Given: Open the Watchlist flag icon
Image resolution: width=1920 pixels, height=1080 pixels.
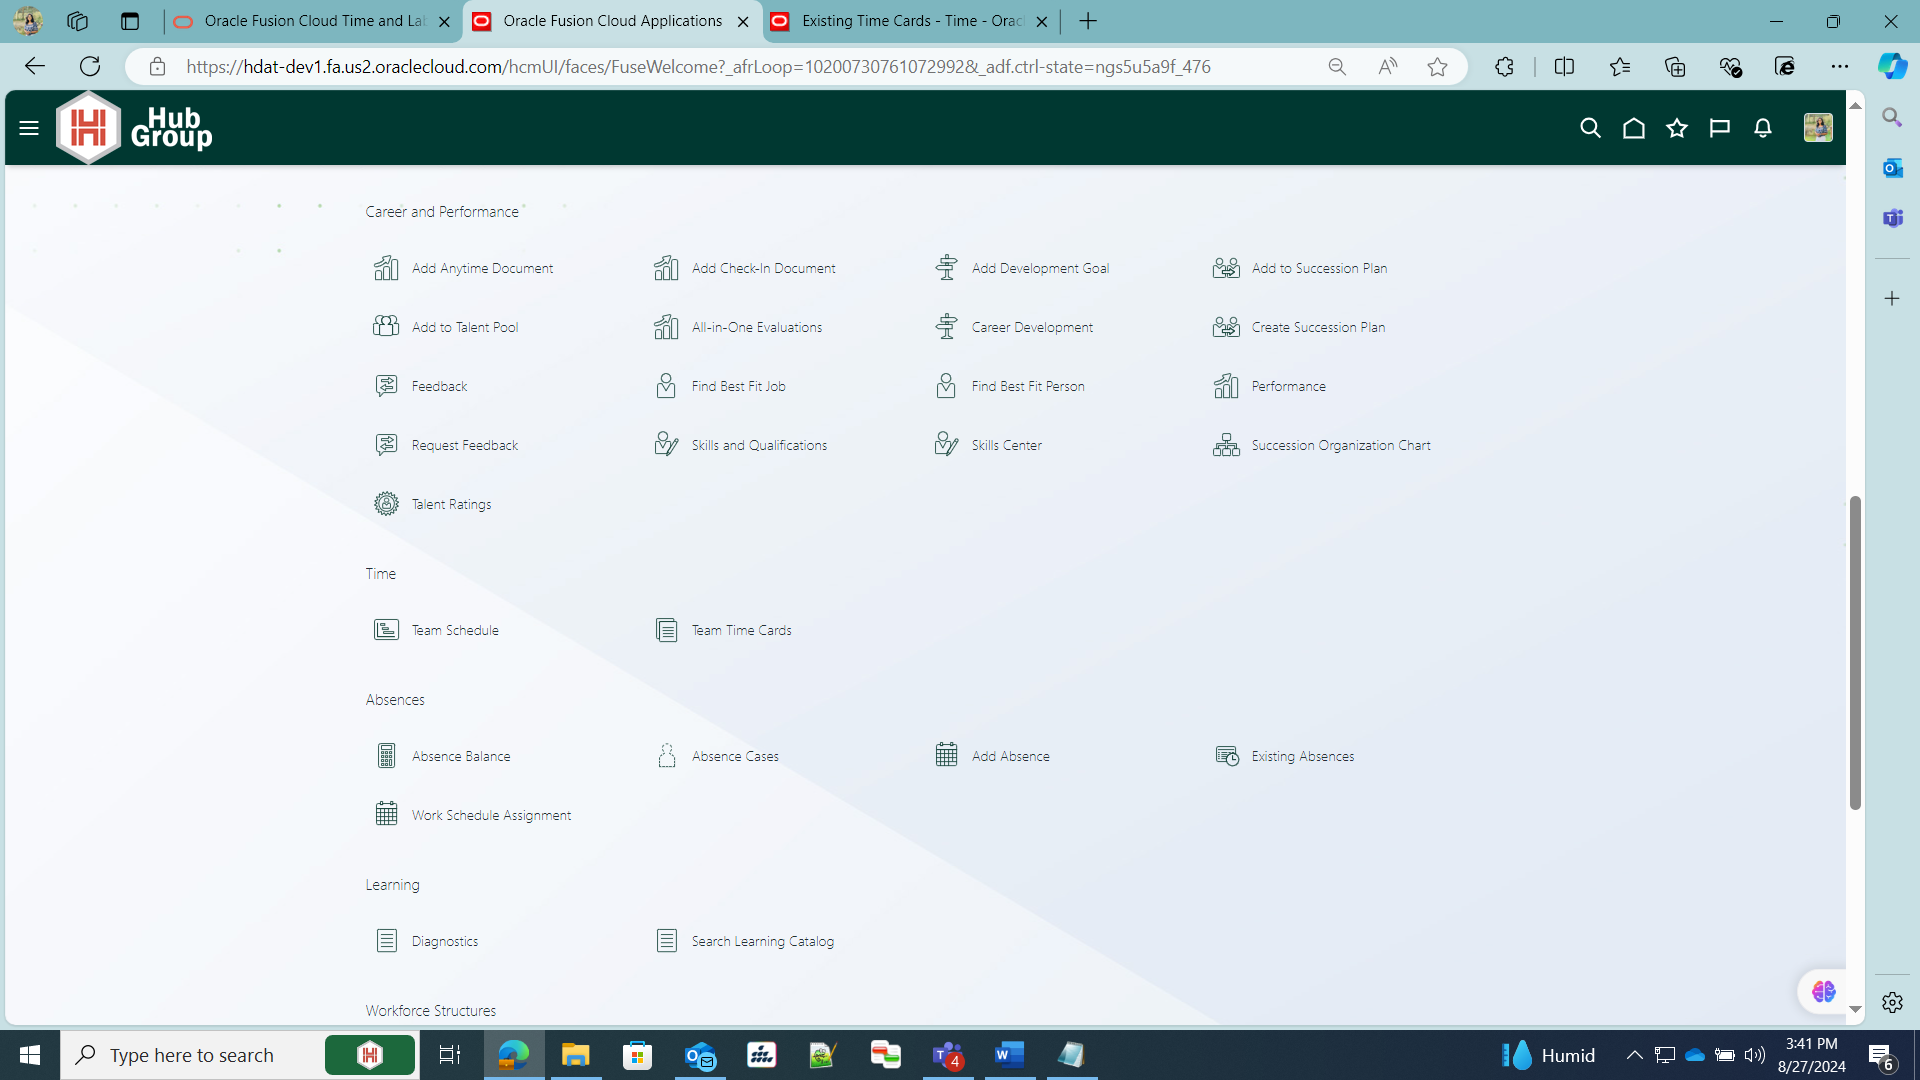Looking at the screenshot, I should click(x=1720, y=128).
